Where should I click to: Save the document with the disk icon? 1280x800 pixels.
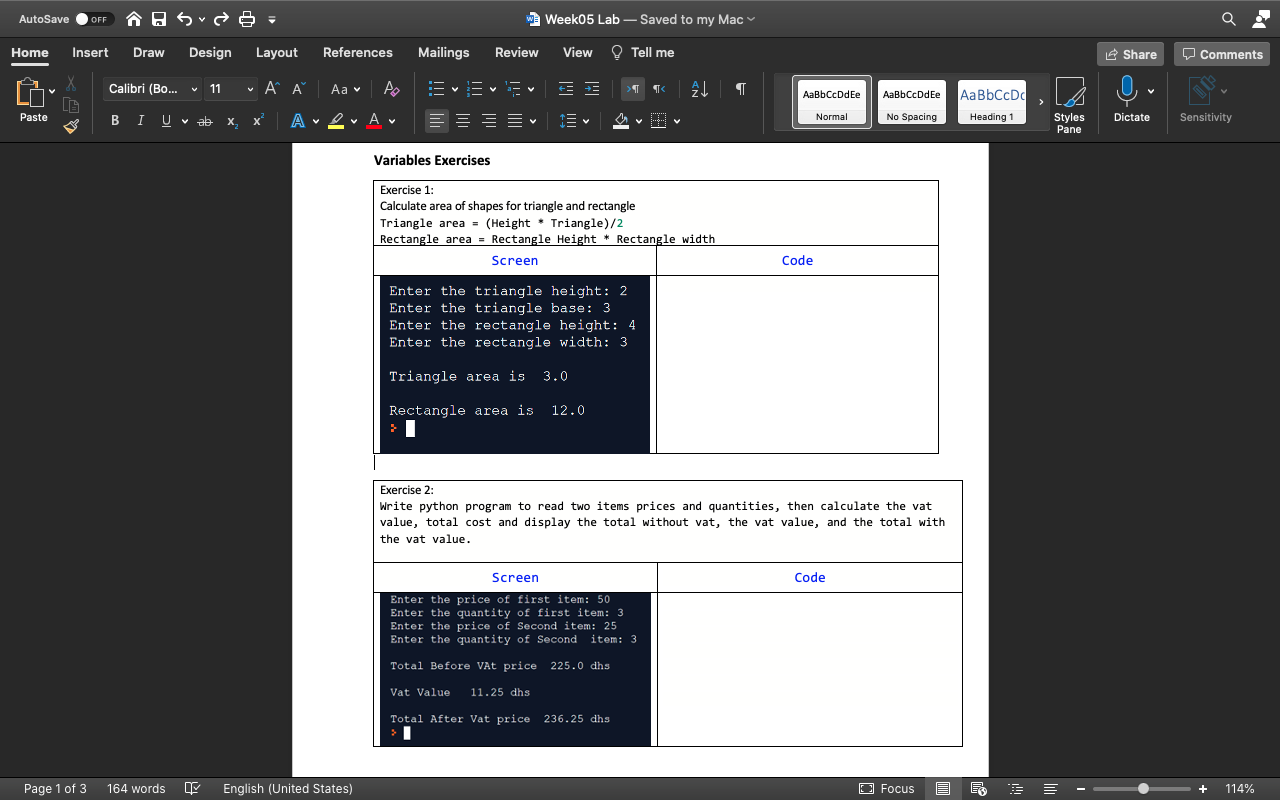coord(159,19)
